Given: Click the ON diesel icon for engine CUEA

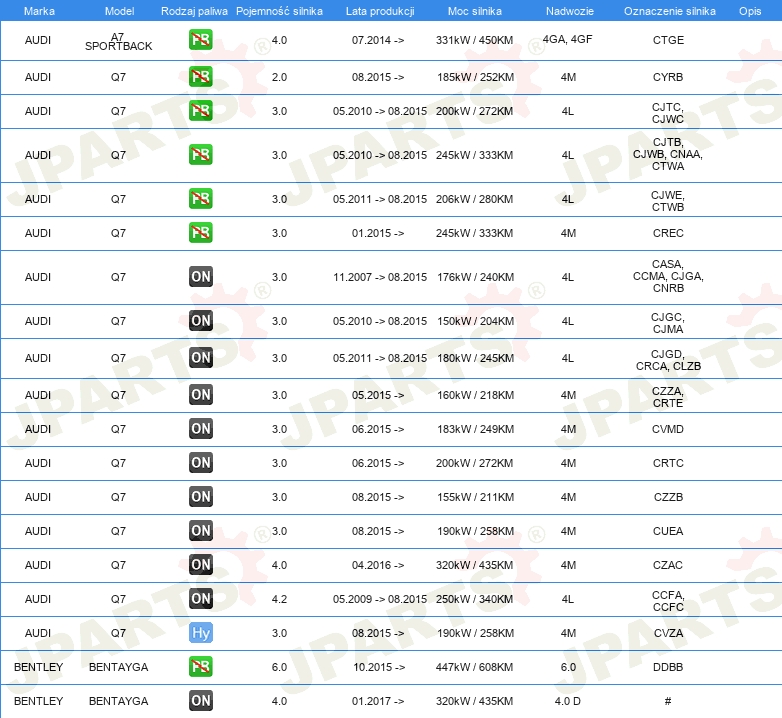Looking at the screenshot, I should [x=201, y=531].
